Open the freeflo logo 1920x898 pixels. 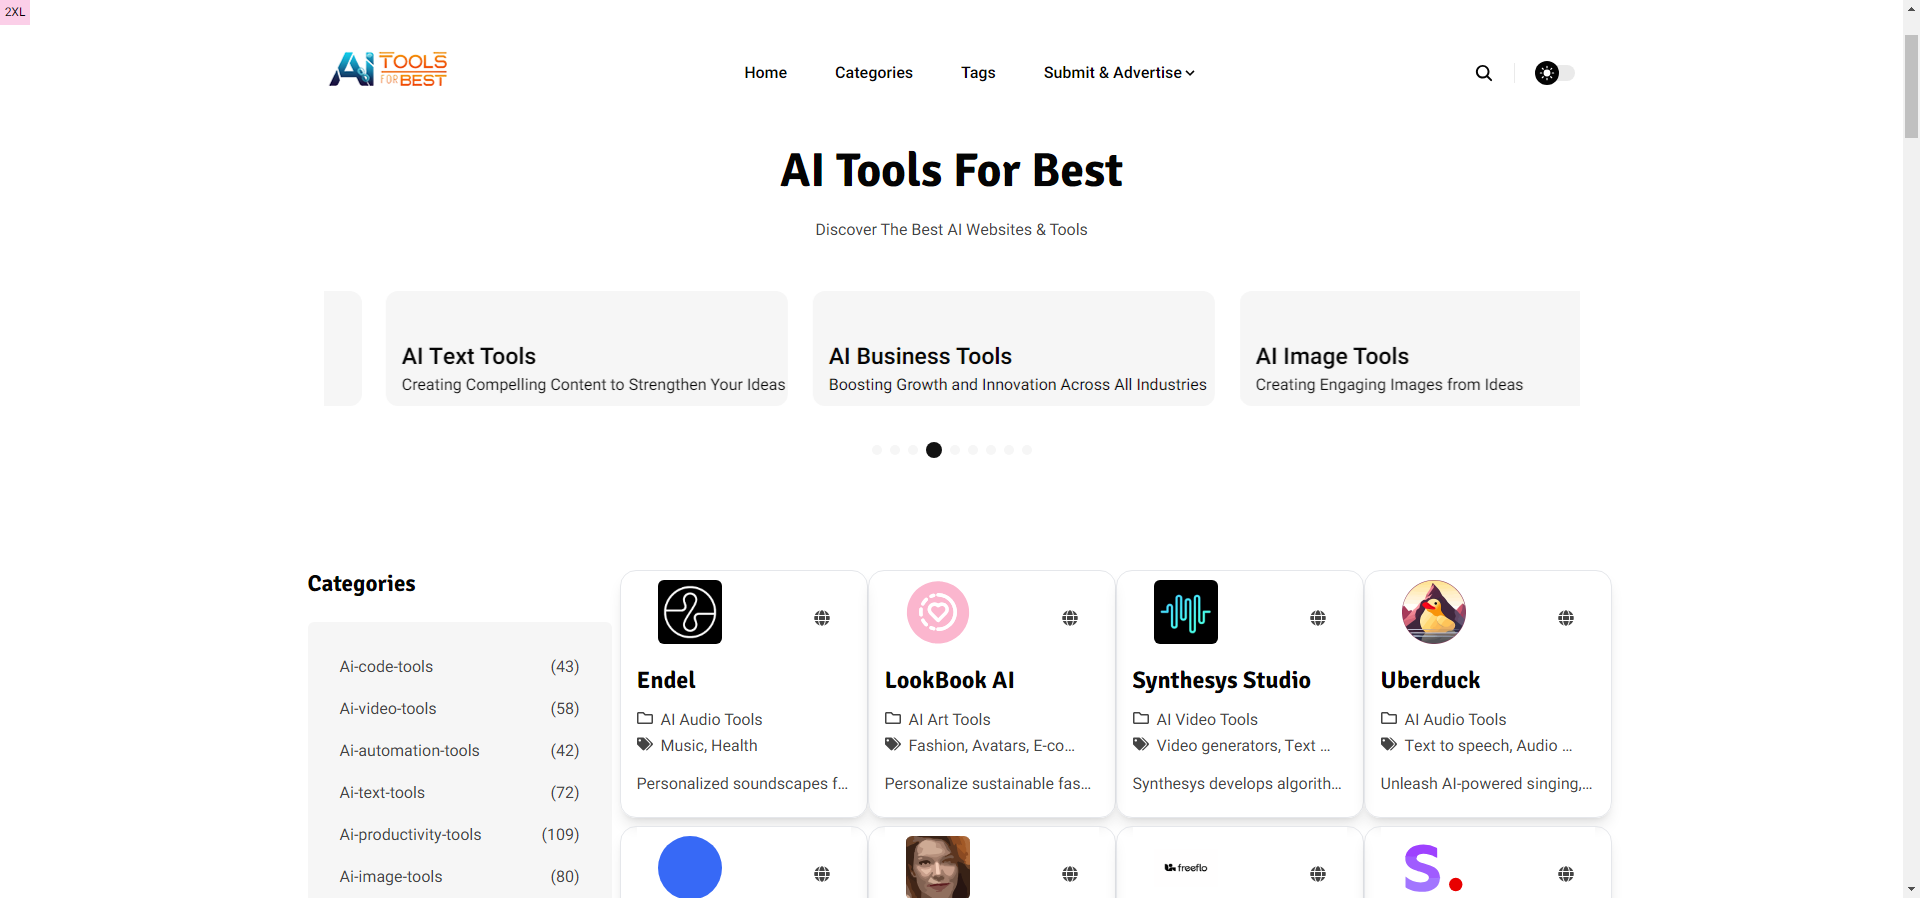click(x=1186, y=868)
